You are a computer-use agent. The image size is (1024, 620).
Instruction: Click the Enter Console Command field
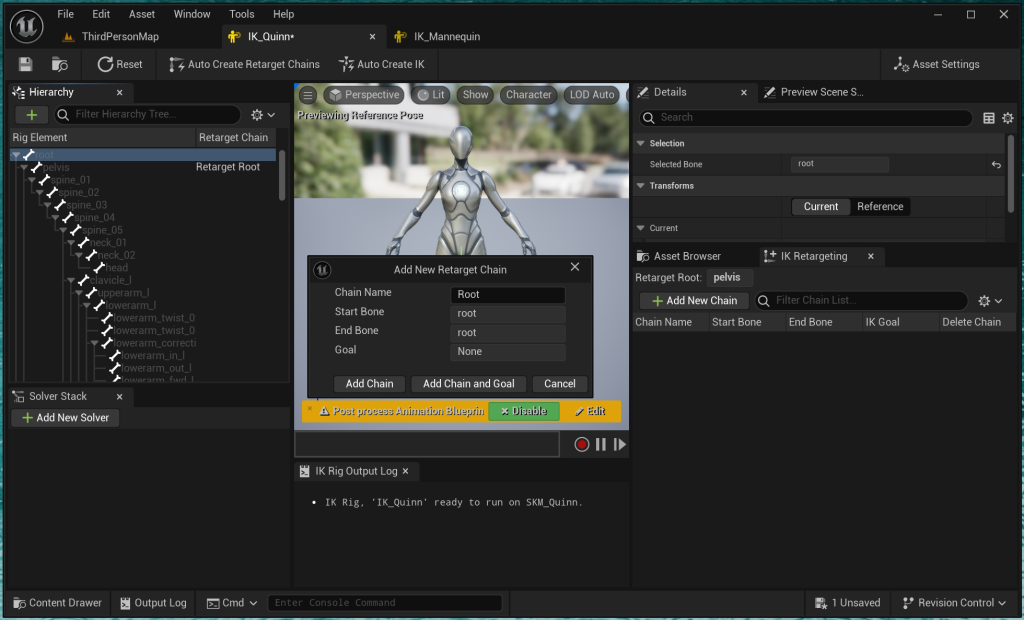[385, 602]
